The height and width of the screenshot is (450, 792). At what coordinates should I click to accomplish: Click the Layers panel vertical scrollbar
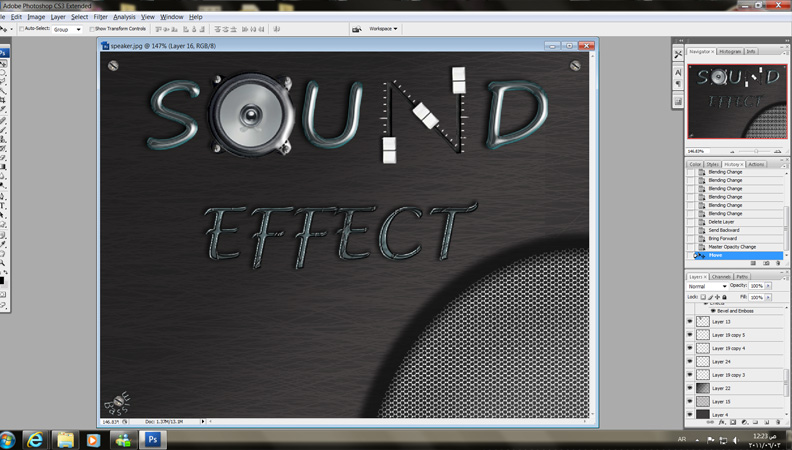[786, 381]
